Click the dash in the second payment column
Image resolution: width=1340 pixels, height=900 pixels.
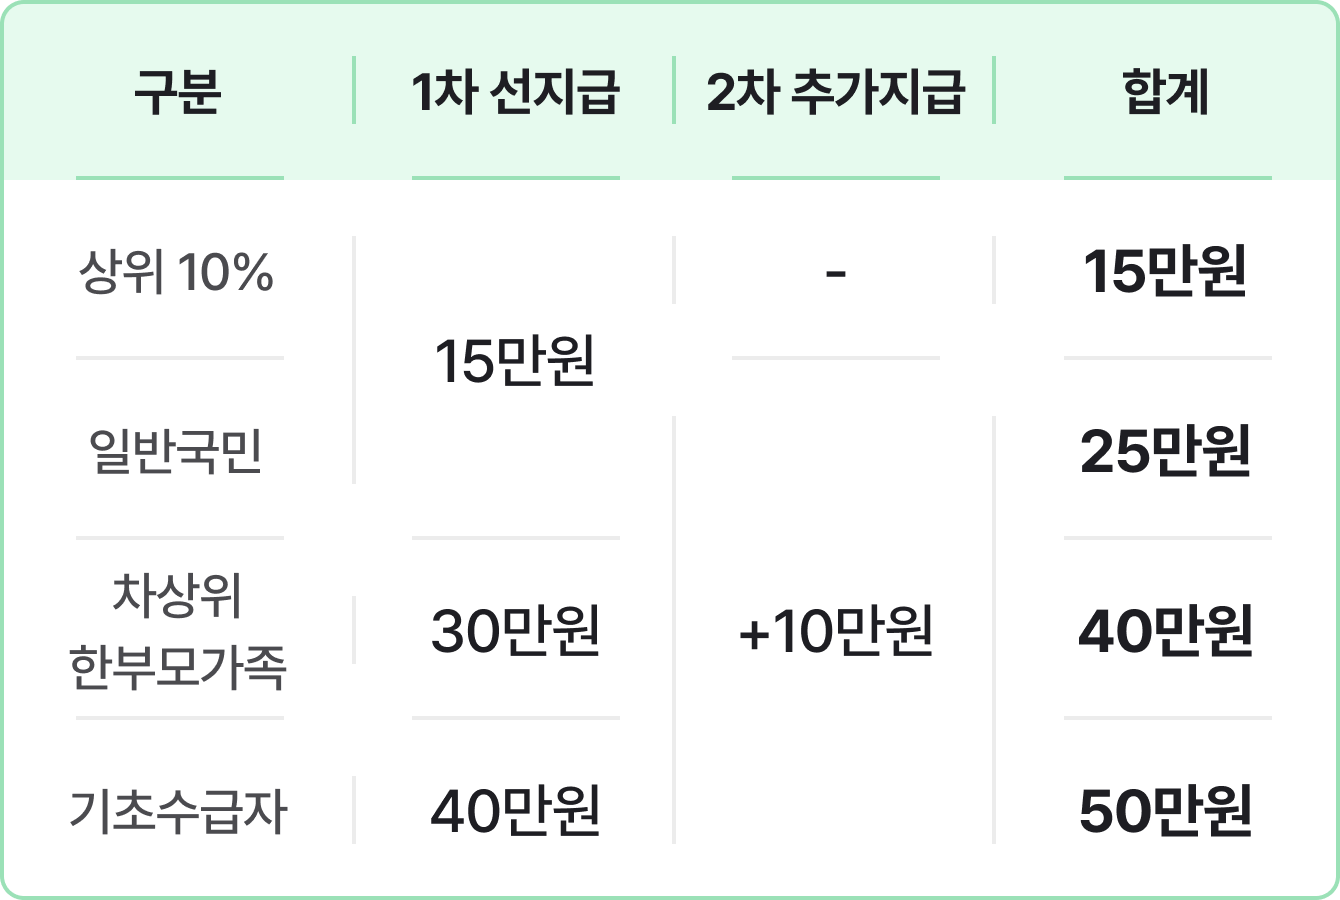[836, 272]
